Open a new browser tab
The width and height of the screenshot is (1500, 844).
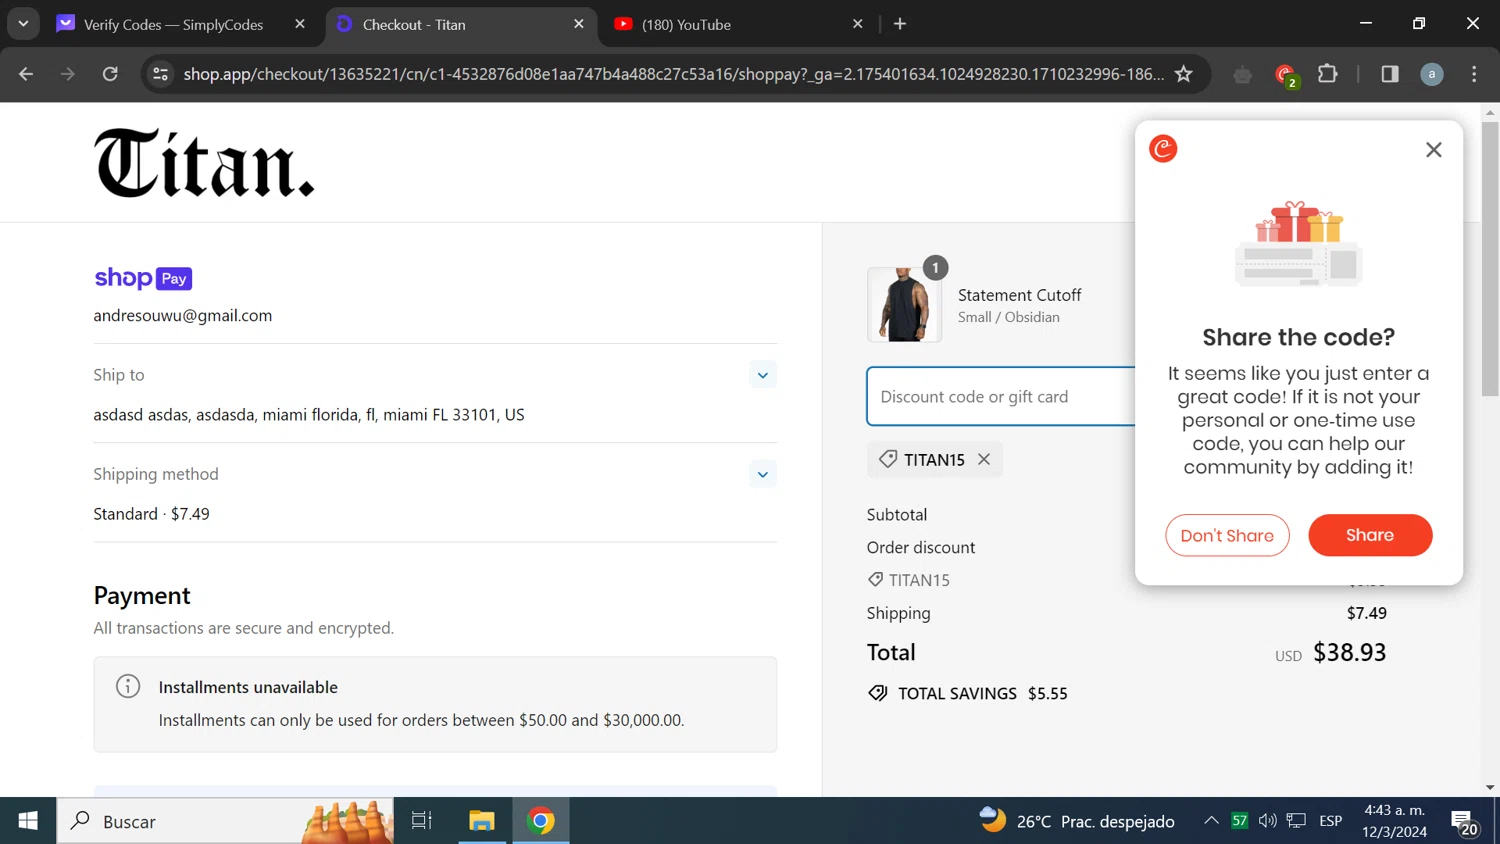[x=900, y=24]
